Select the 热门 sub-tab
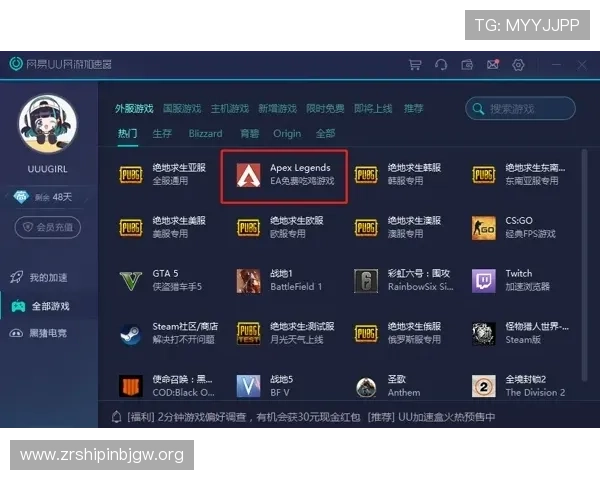Screen dimensions: 600x480 [127, 134]
